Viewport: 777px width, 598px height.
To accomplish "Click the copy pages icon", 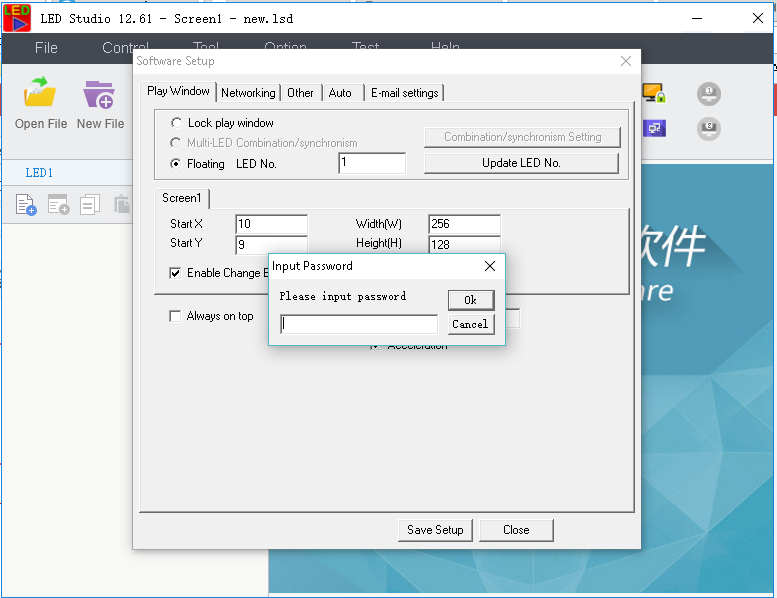I will [x=90, y=204].
